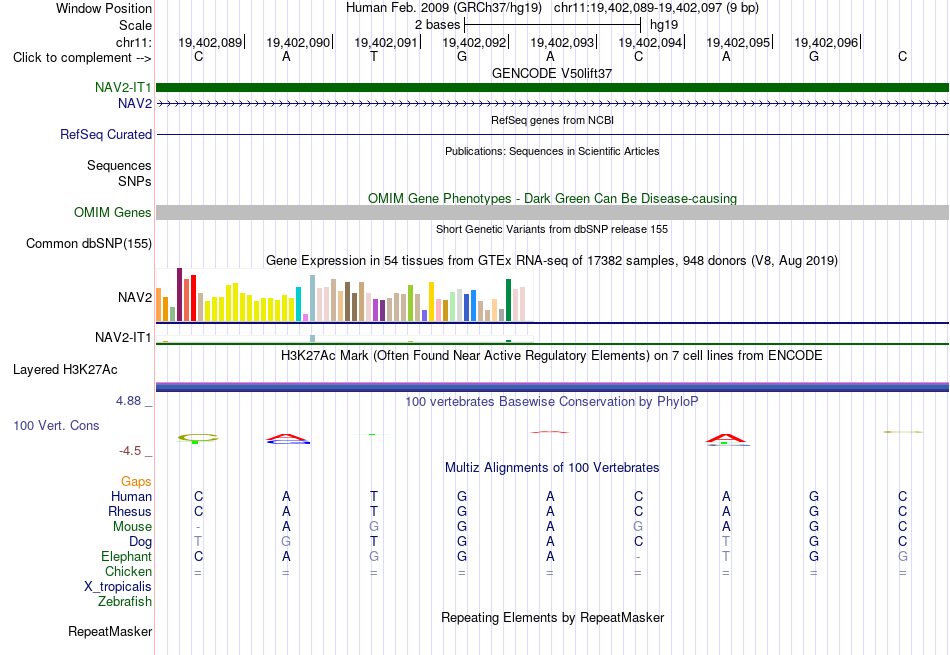Image resolution: width=950 pixels, height=655 pixels.
Task: Click the Mouse species label
Action: pyautogui.click(x=132, y=527)
